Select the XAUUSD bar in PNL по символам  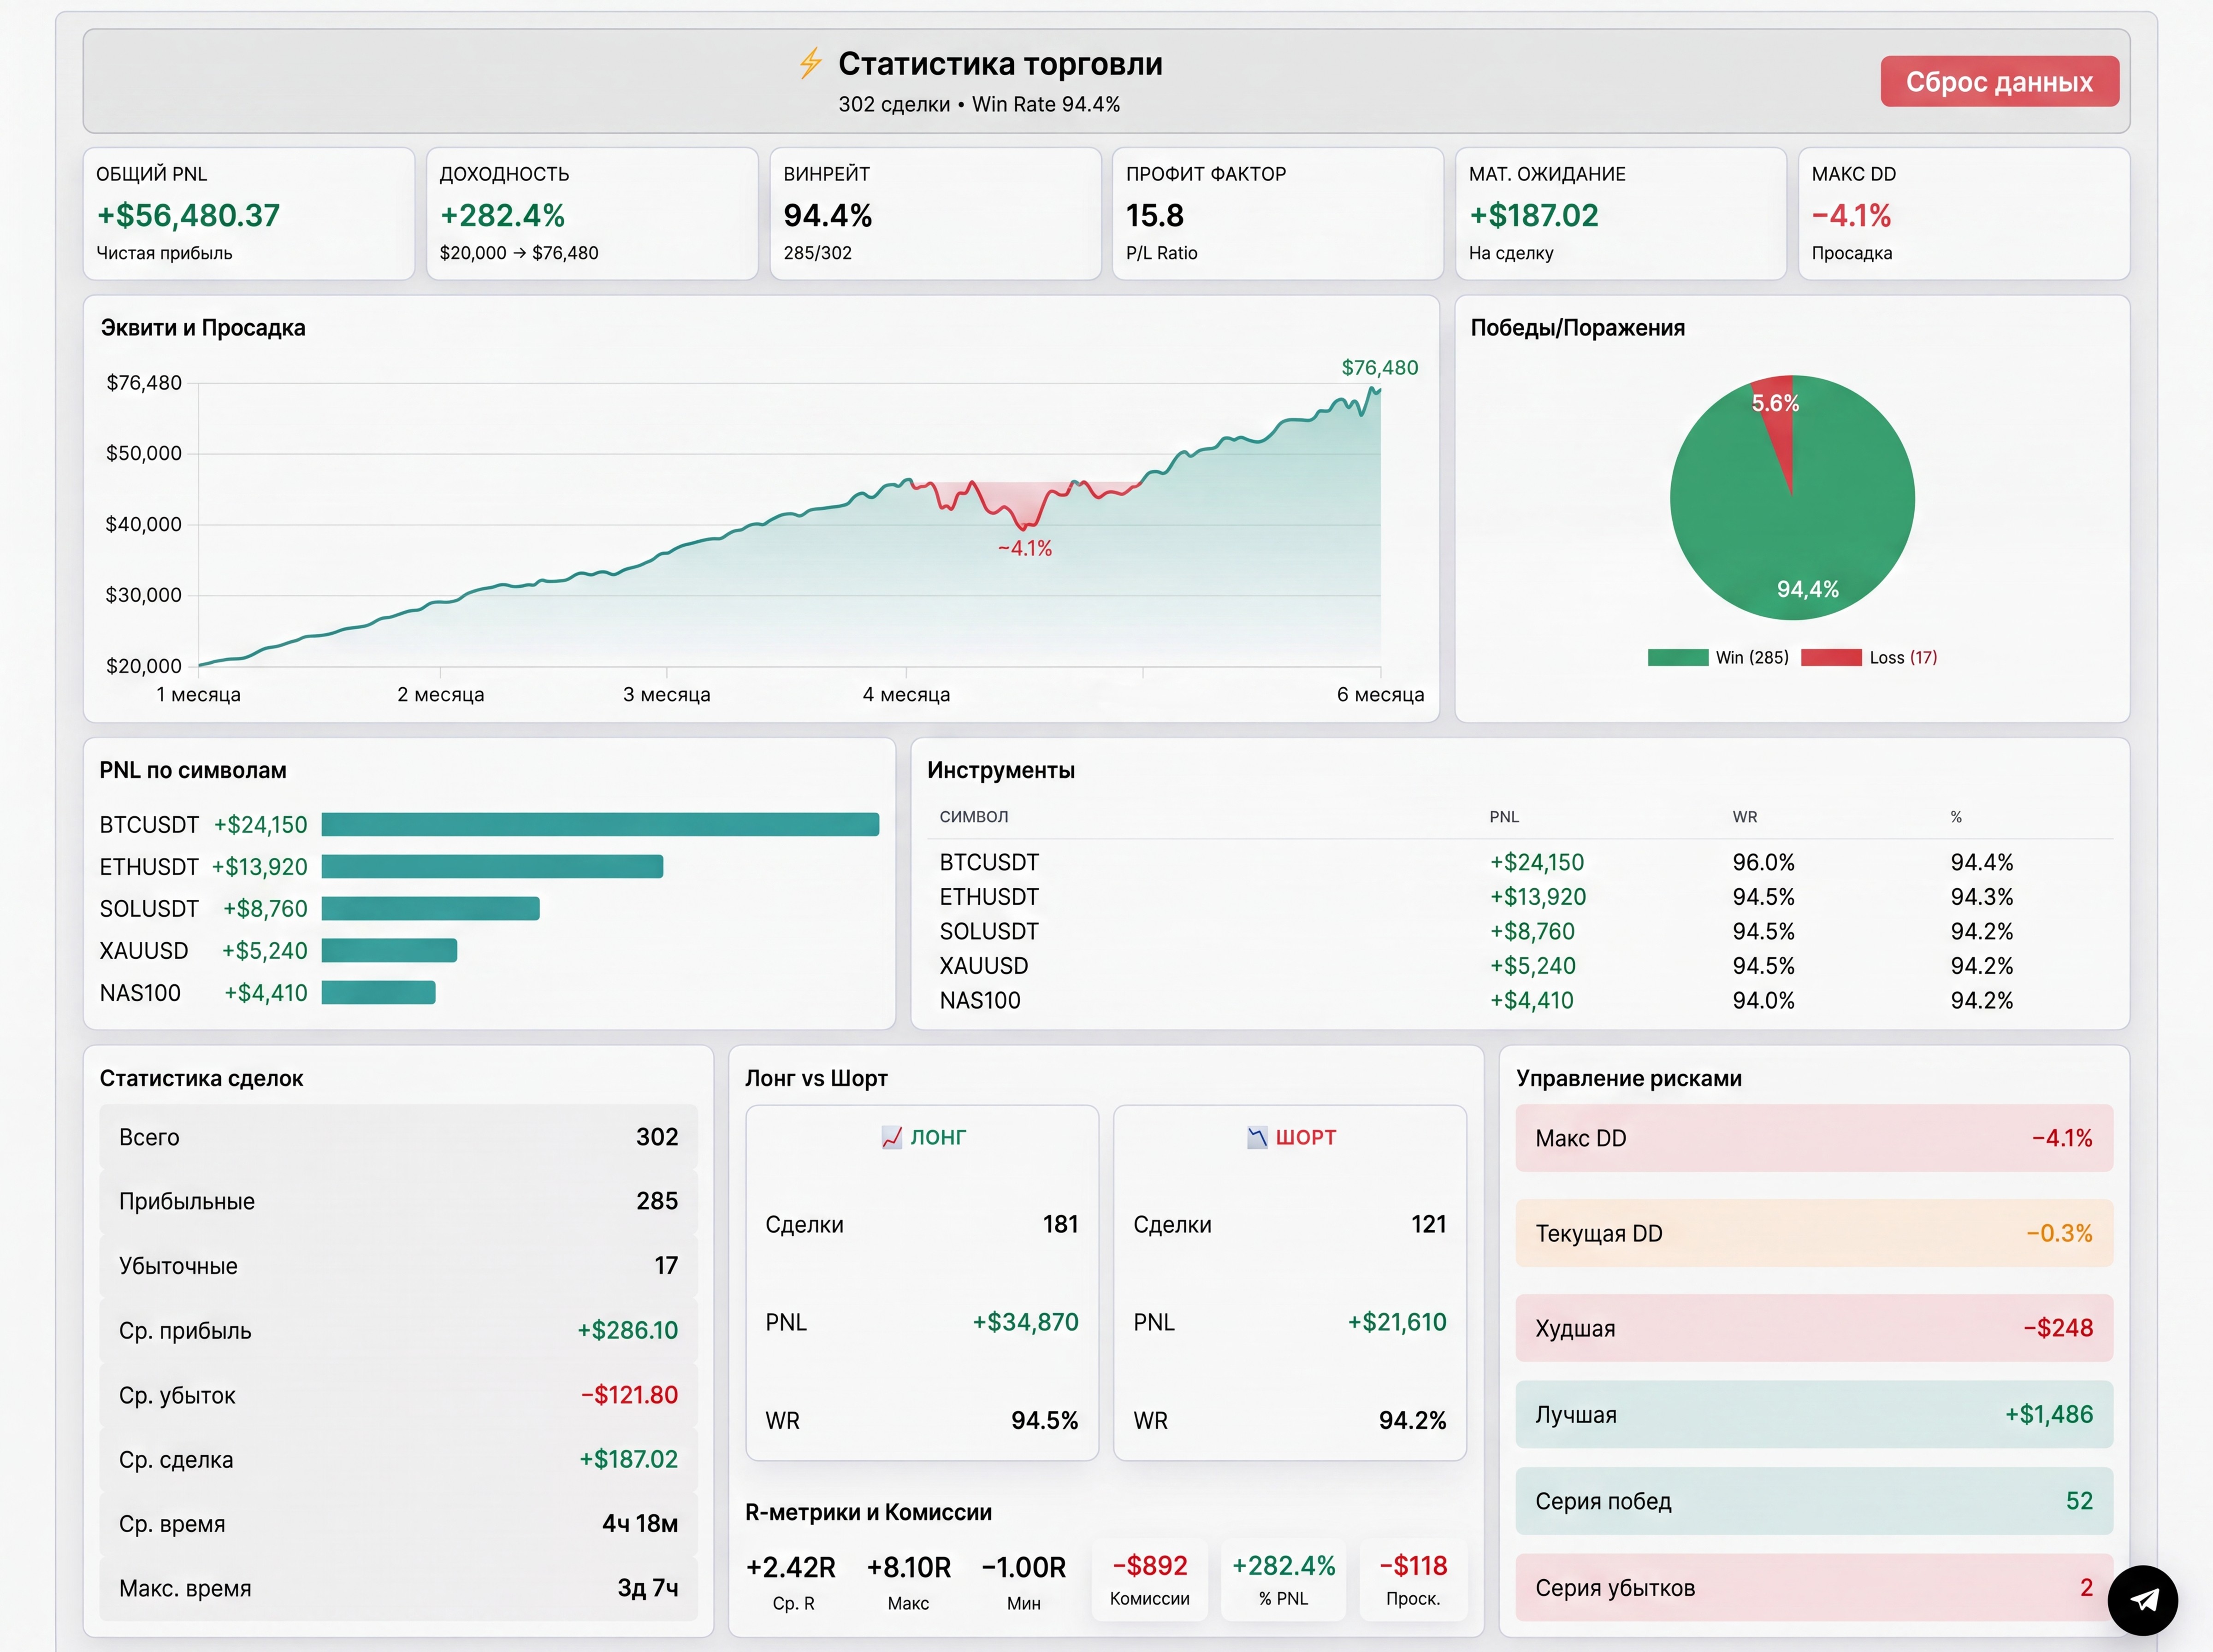389,950
